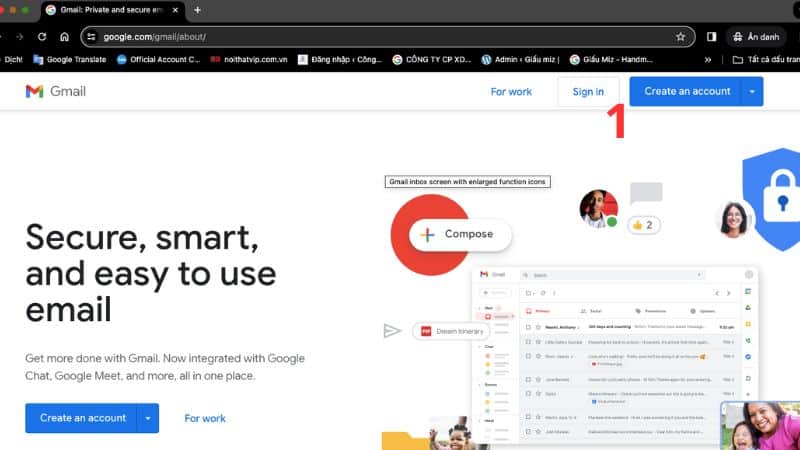This screenshot has width=800, height=450.
Task: Click the Gmail logo in header
Action: (x=56, y=91)
